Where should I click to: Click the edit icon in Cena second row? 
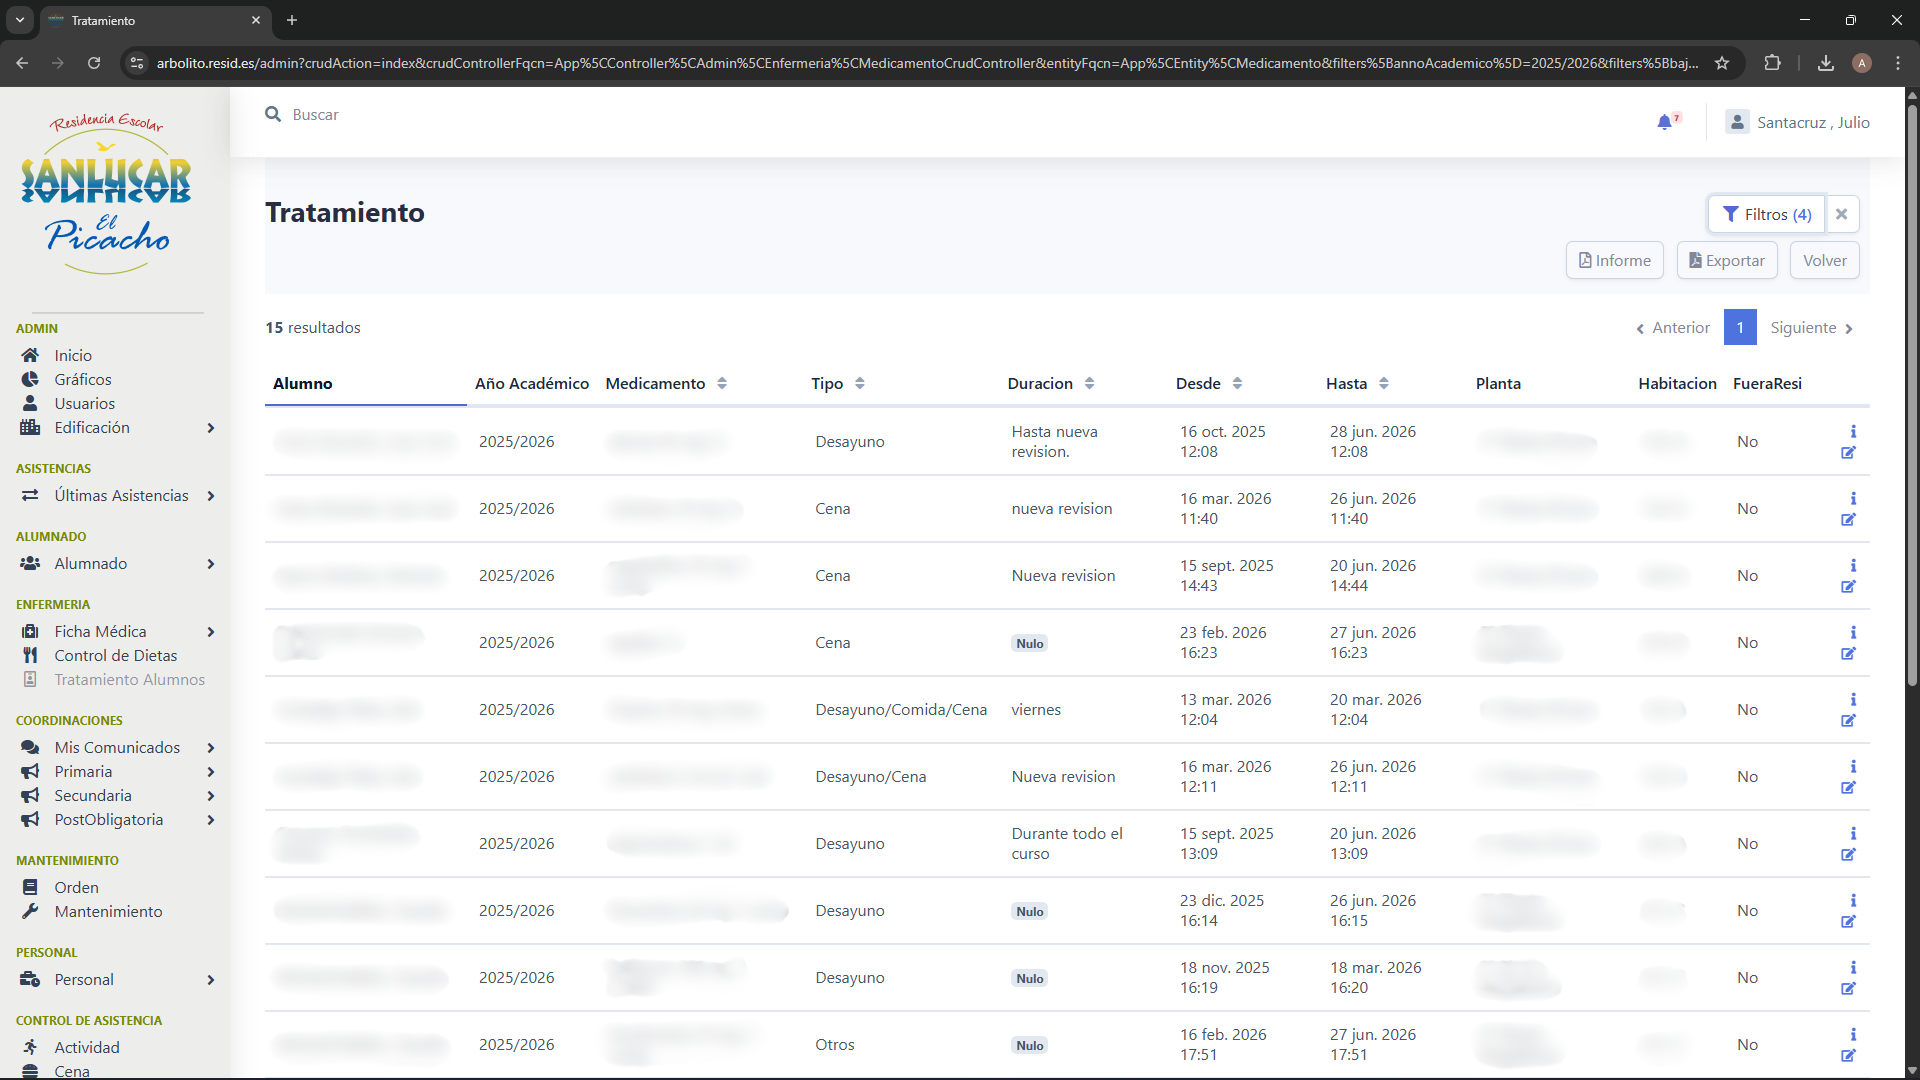(x=1848, y=519)
